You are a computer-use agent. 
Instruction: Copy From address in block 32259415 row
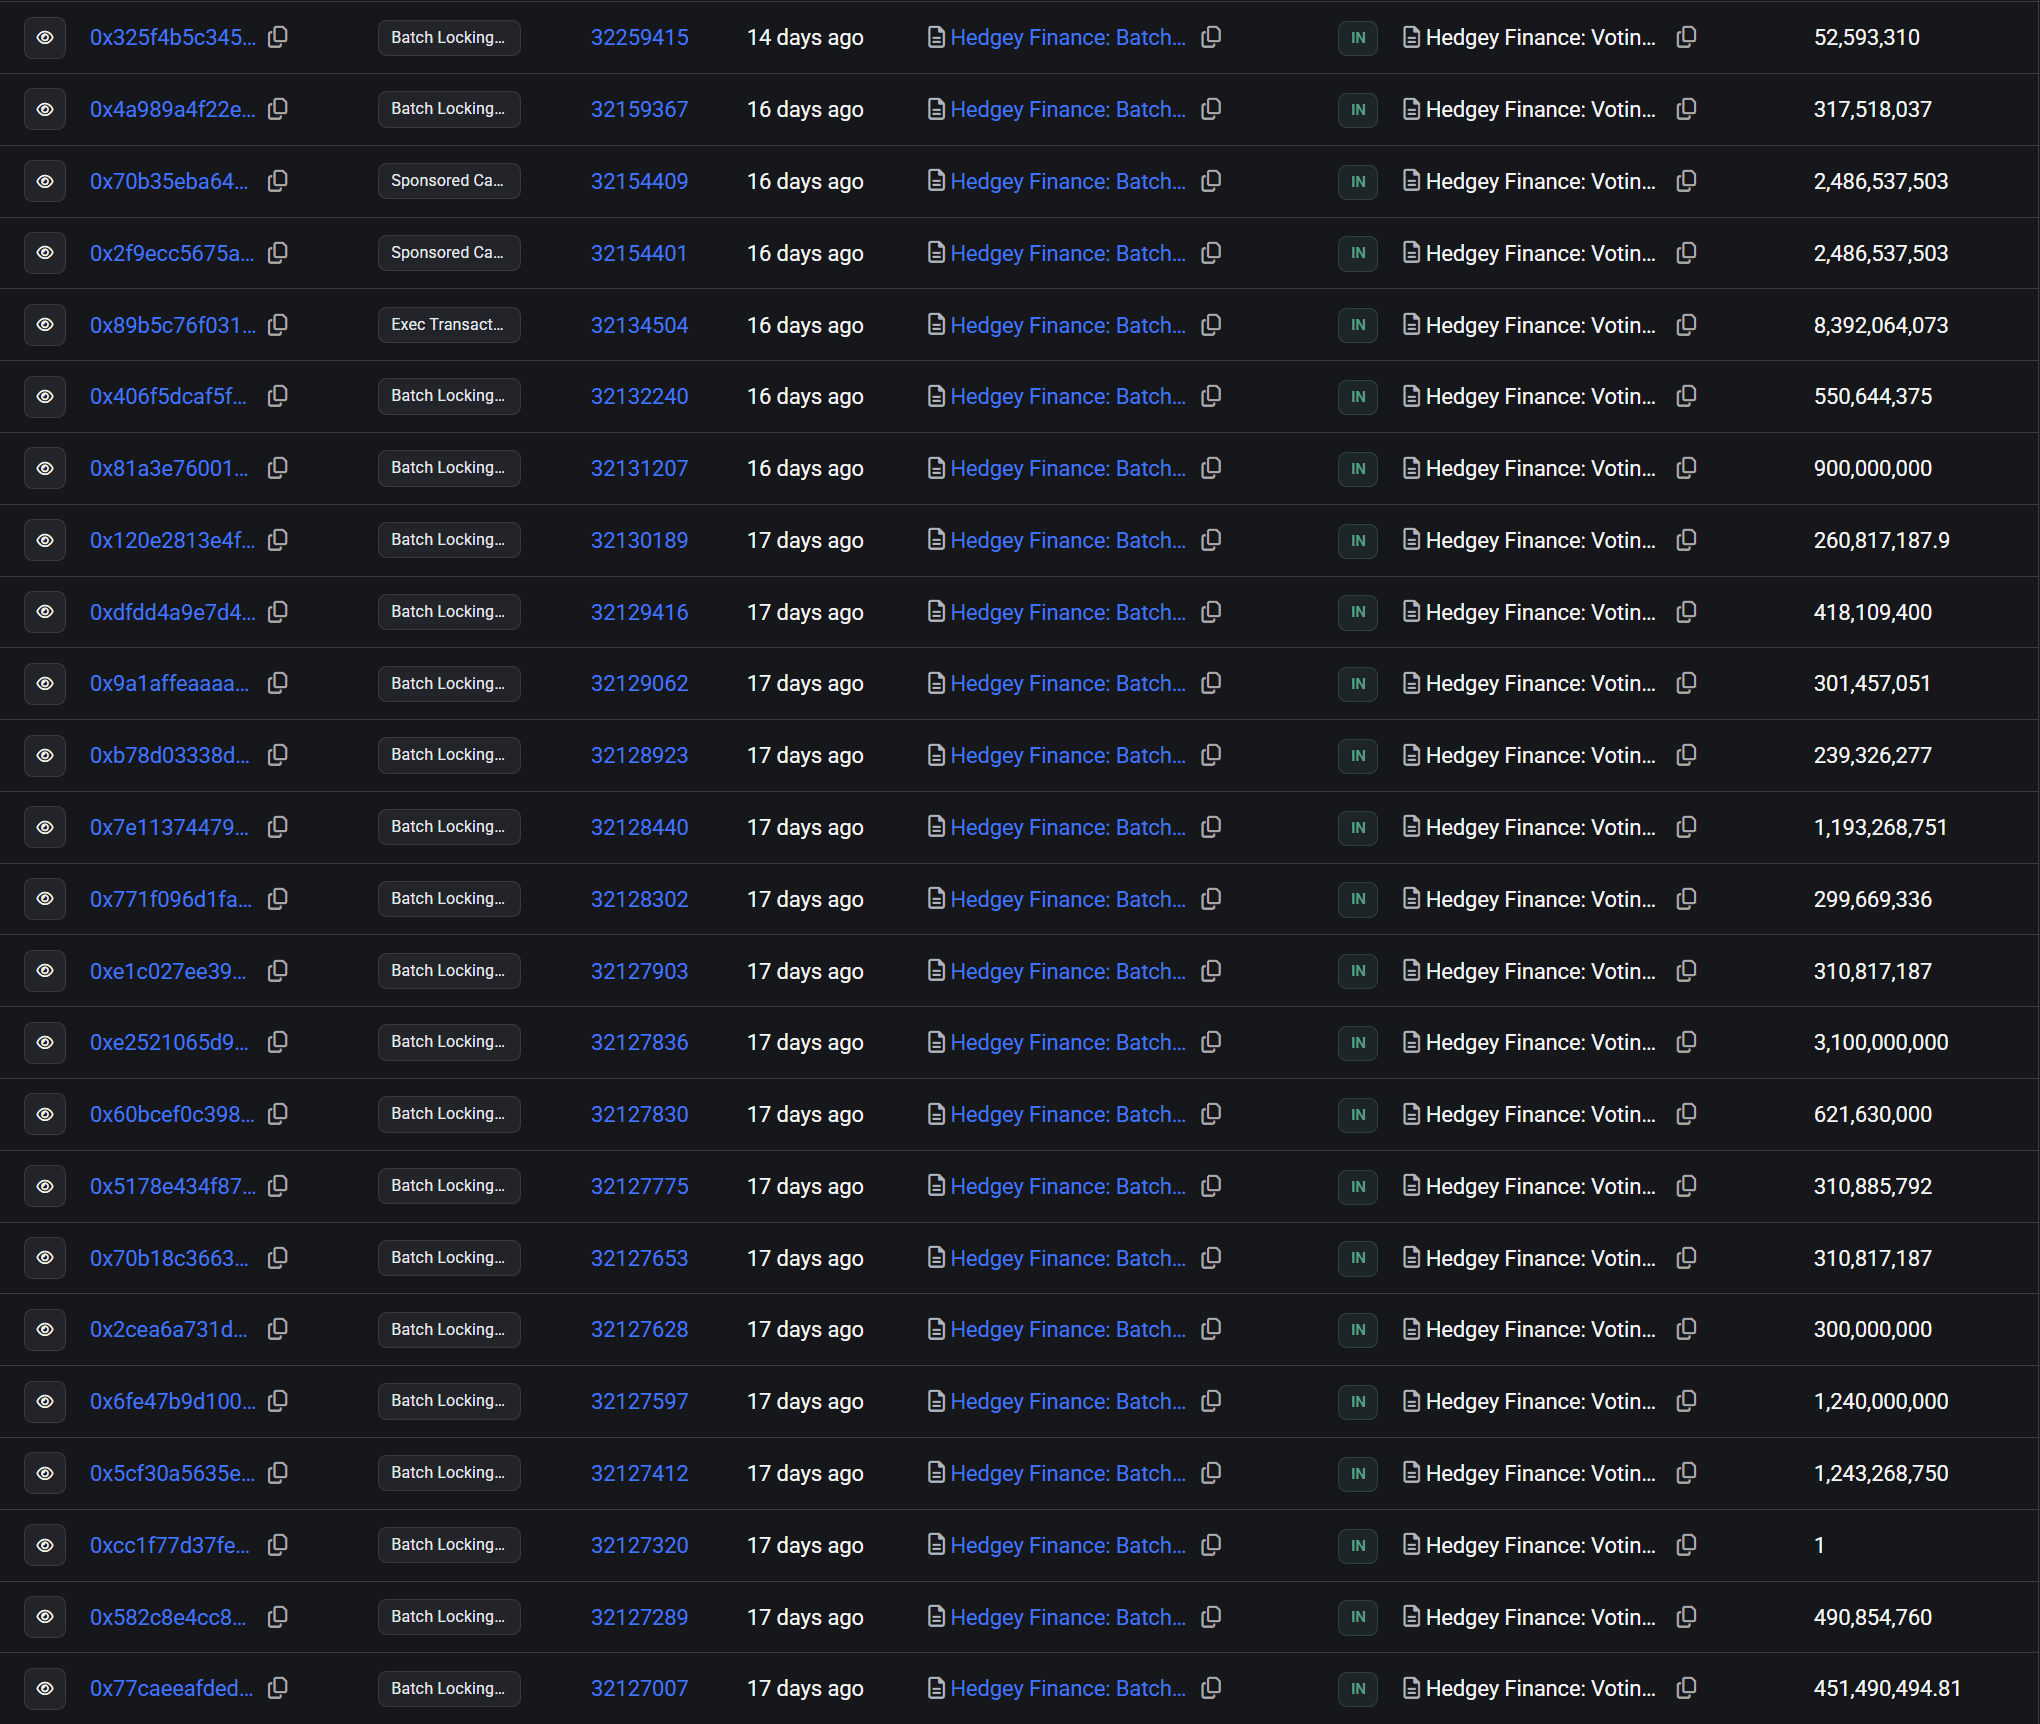1211,37
